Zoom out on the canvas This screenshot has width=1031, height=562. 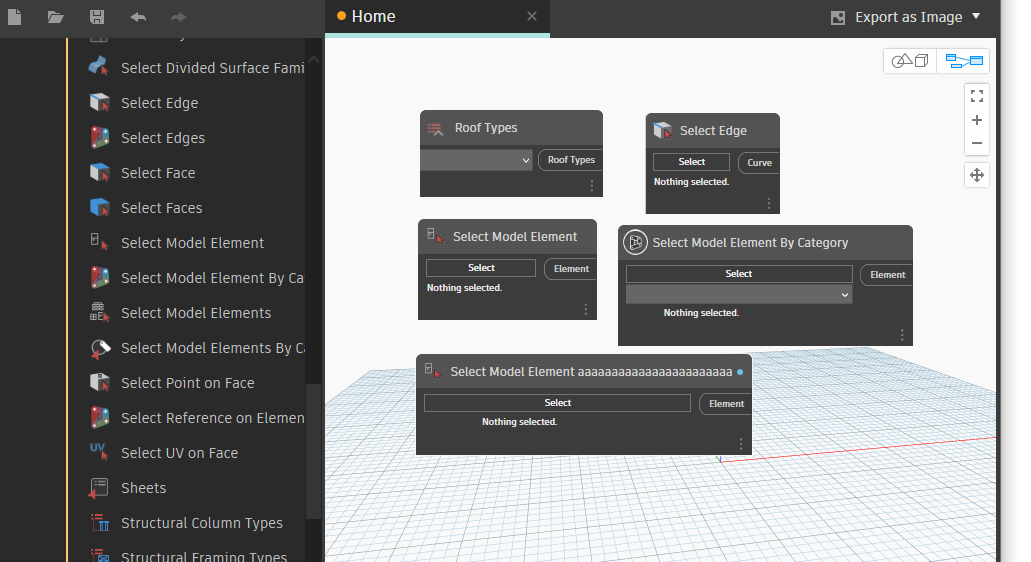pos(977,143)
